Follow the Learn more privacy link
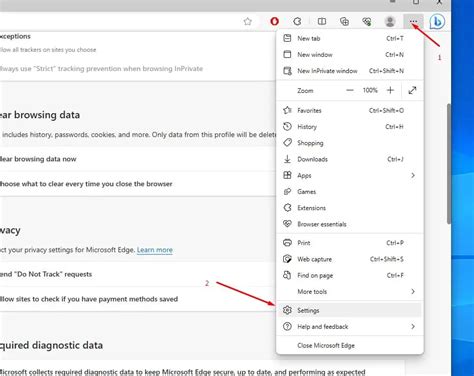This screenshot has height=376, width=474. click(x=155, y=250)
